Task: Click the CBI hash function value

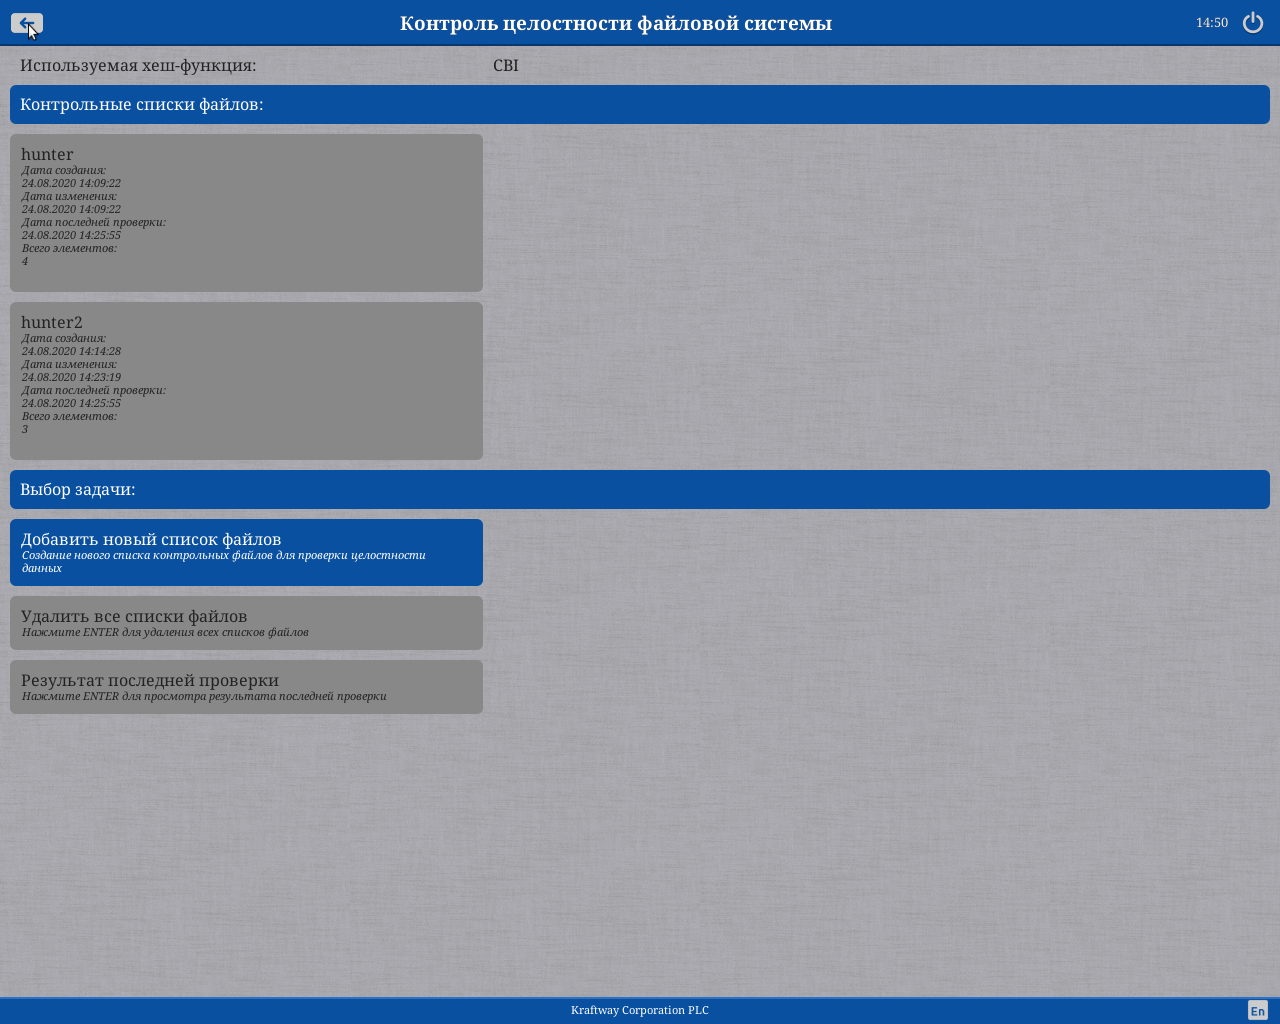Action: (506, 66)
